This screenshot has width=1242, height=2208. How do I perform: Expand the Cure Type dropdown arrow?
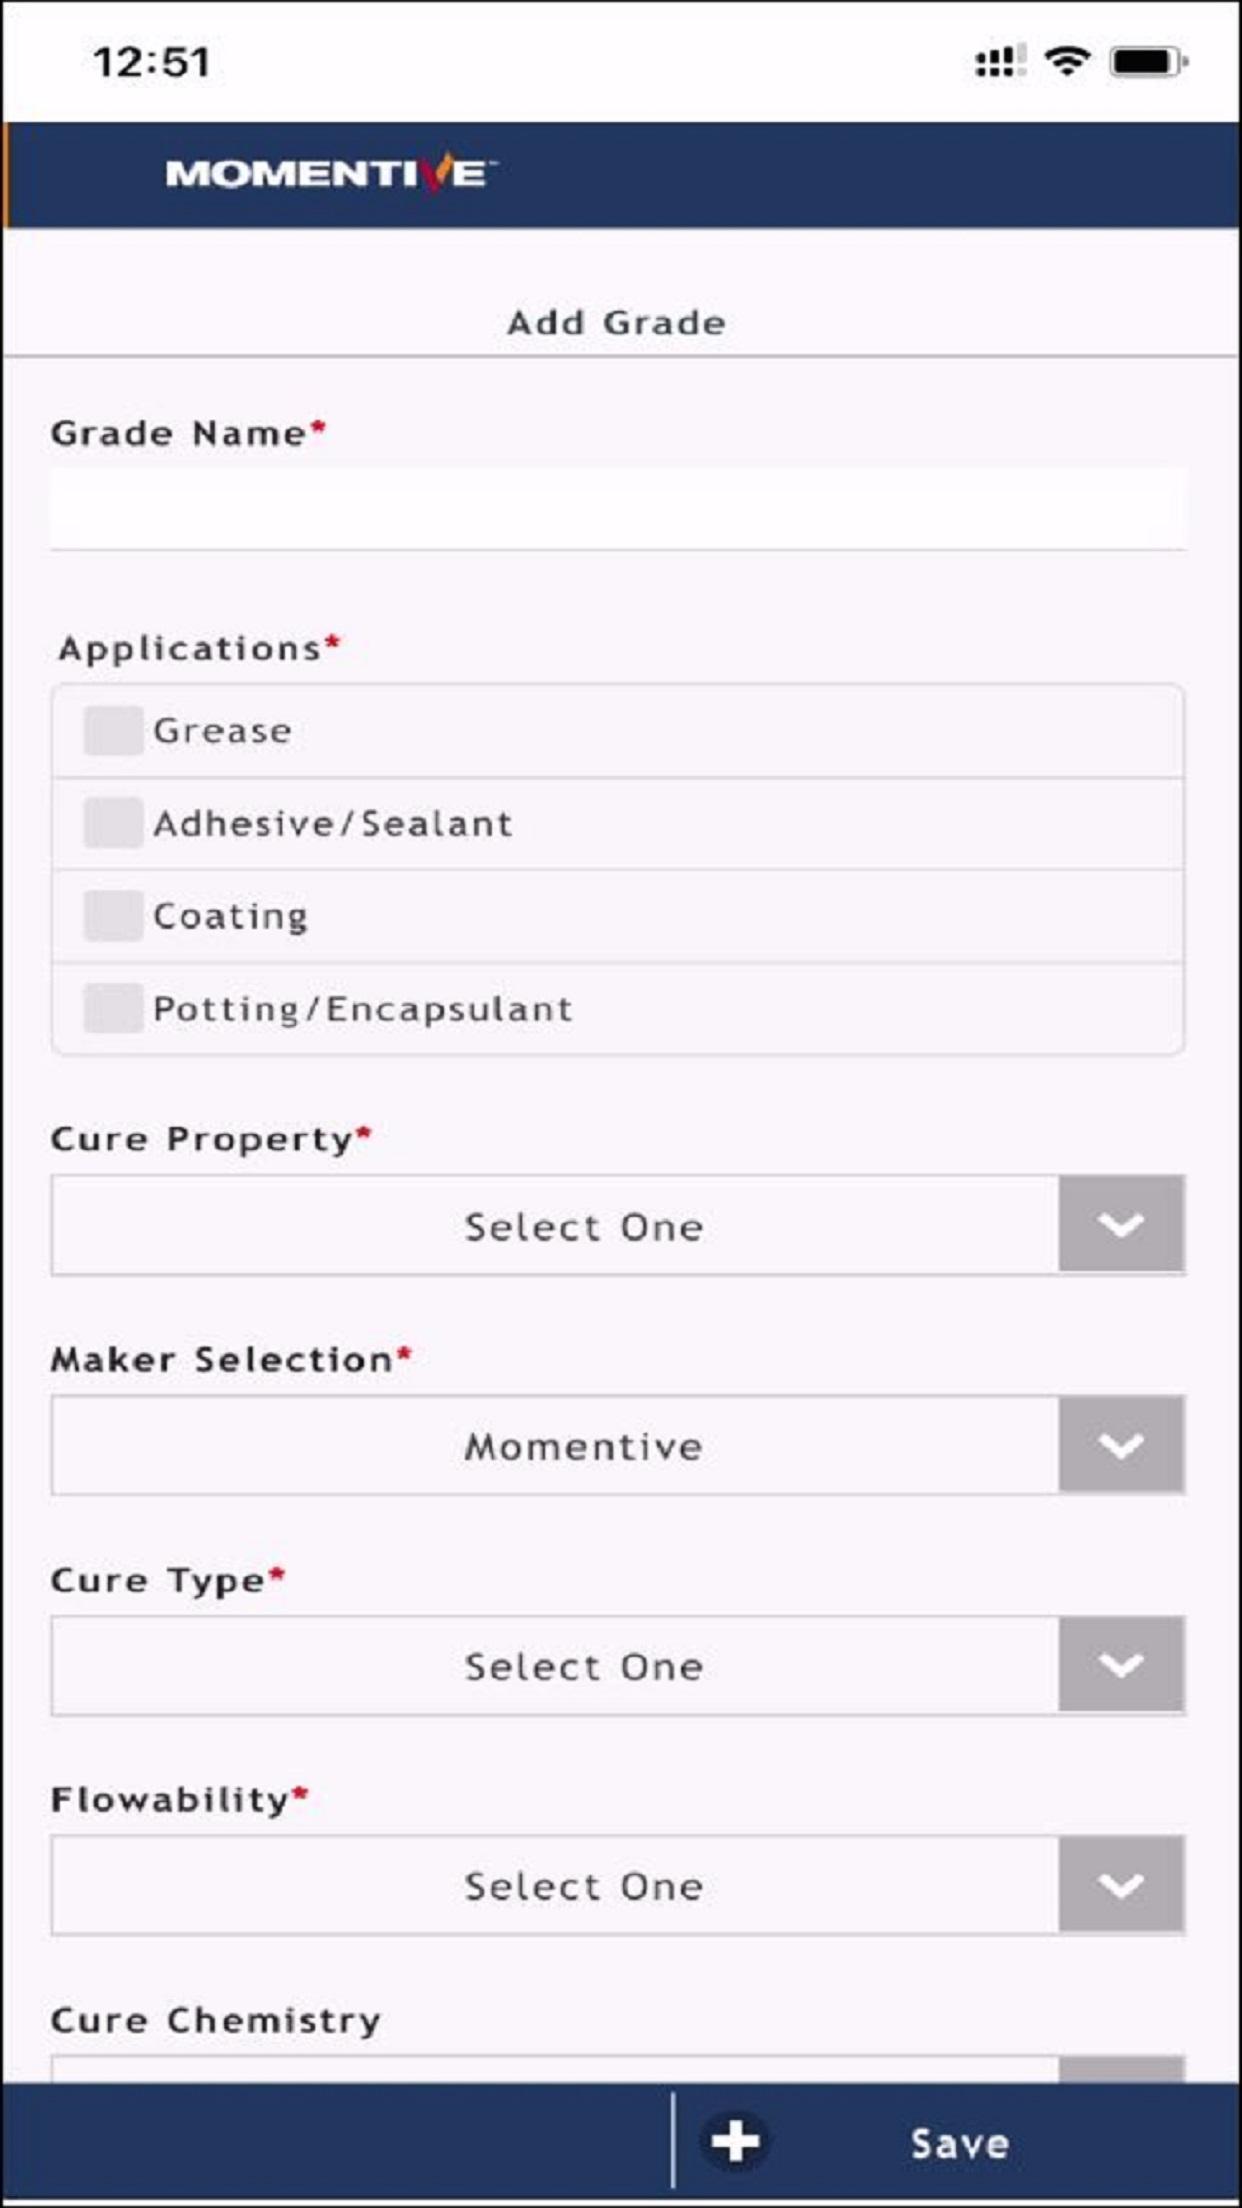[1121, 1664]
